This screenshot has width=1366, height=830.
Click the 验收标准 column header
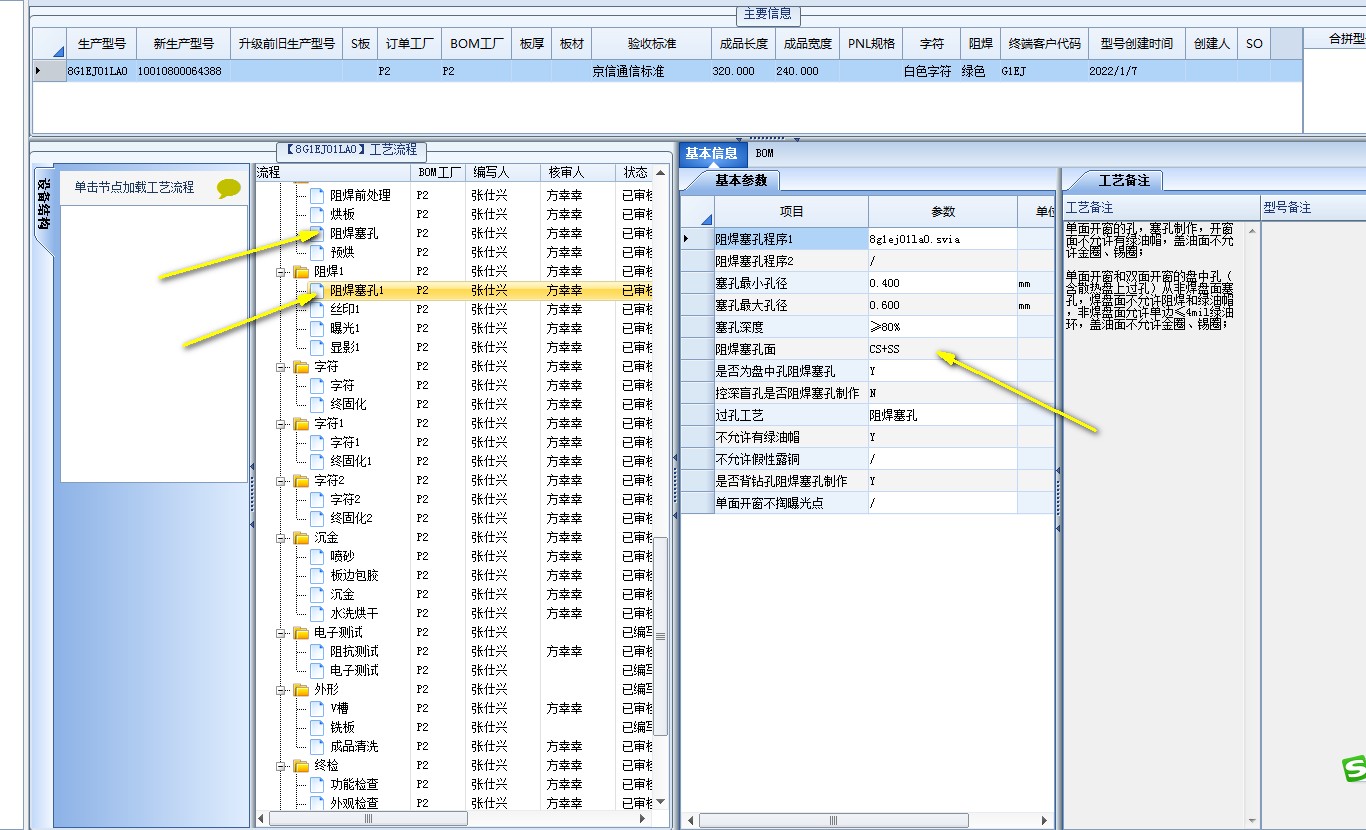(652, 44)
